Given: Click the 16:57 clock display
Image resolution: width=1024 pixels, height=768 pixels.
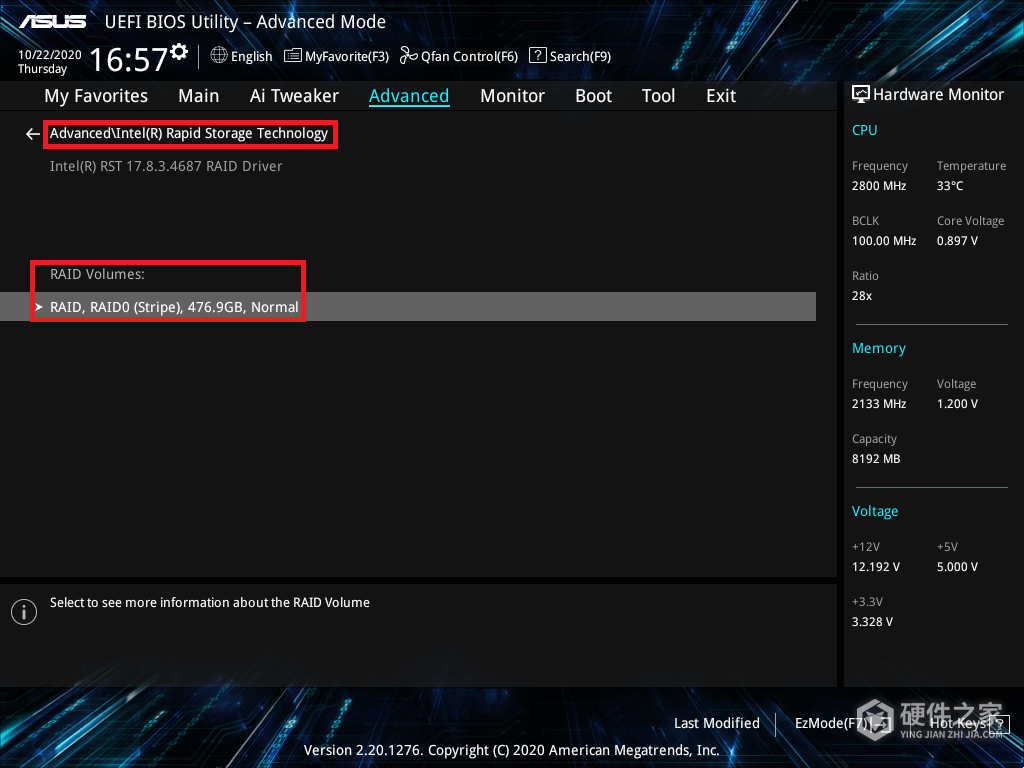Looking at the screenshot, I should (x=129, y=59).
